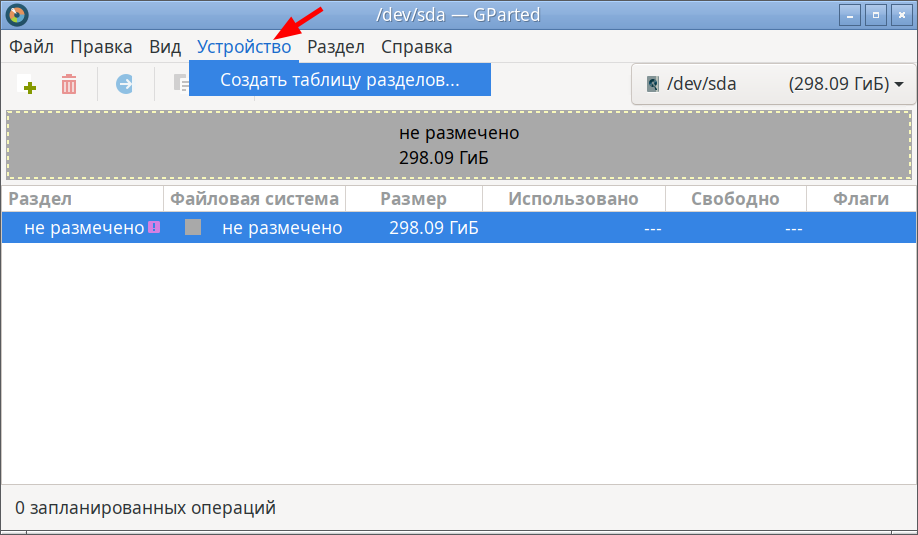The height and width of the screenshot is (535, 918).
Task: Maximize the GParted window
Action: click(876, 15)
